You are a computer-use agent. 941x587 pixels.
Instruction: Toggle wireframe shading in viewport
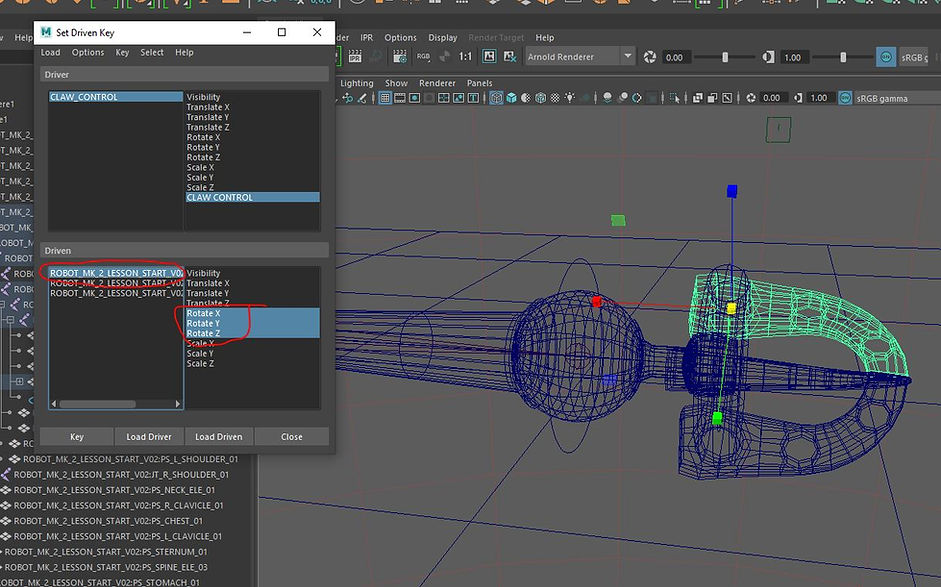pos(496,98)
